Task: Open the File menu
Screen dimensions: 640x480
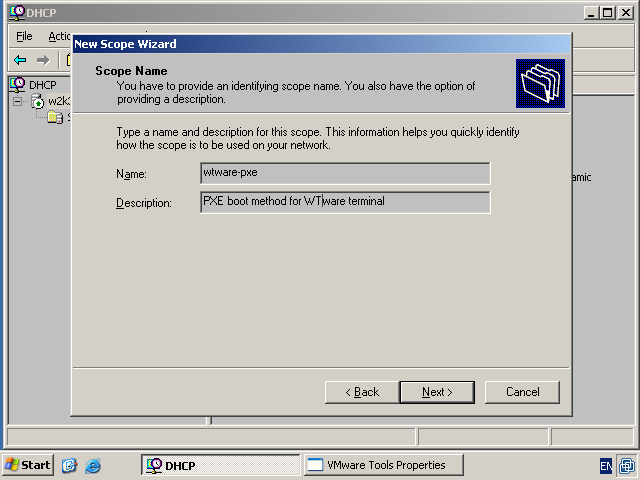Action: click(x=24, y=36)
